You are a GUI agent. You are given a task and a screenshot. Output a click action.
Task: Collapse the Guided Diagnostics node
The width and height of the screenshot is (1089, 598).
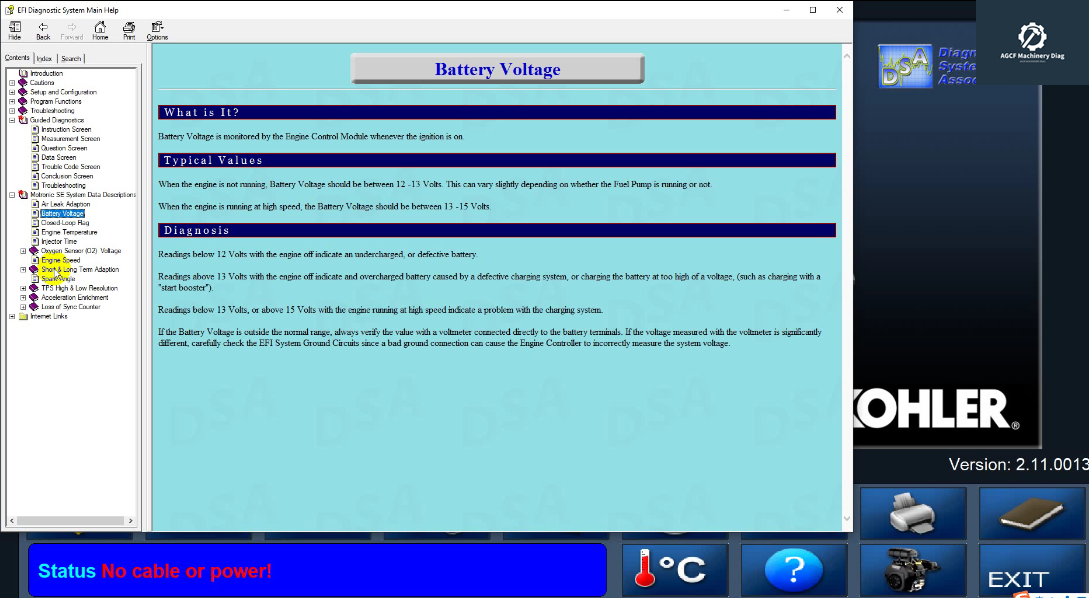point(12,120)
